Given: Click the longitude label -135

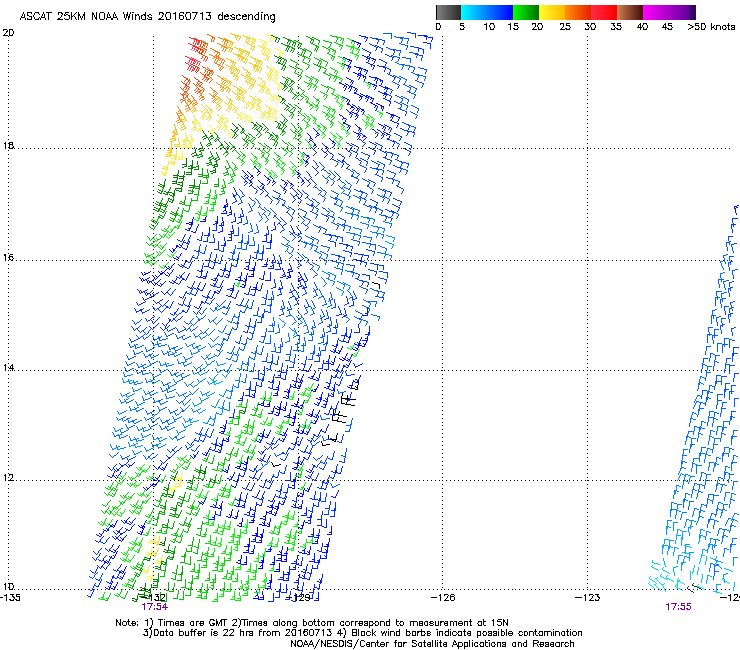Looking at the screenshot, I should click(x=10, y=598).
